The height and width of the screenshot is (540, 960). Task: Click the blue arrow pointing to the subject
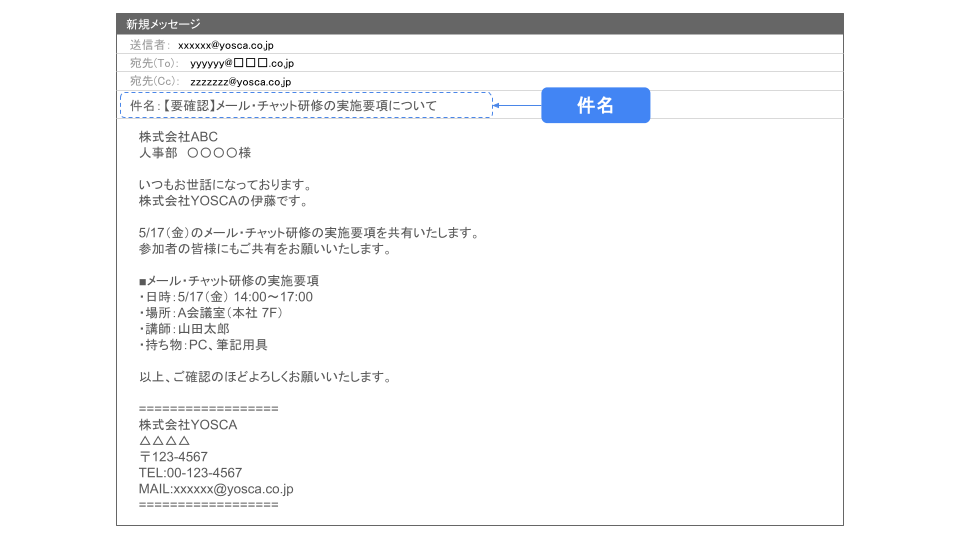point(516,105)
